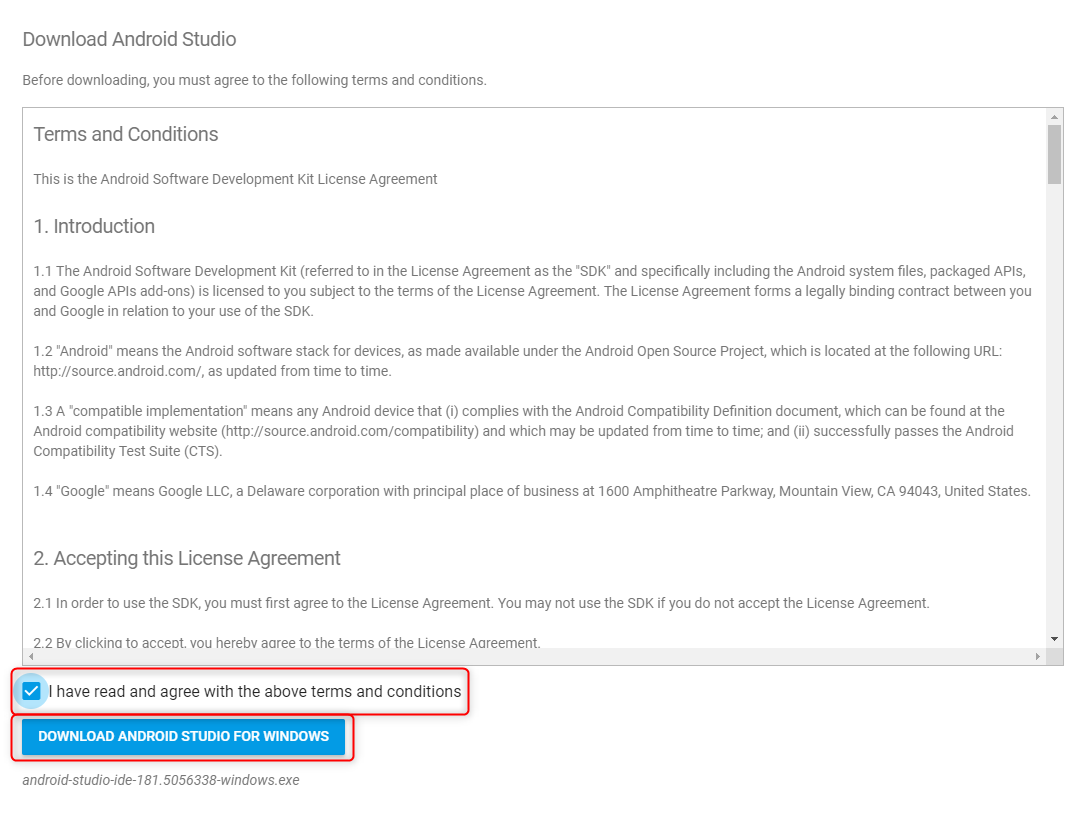Click 'I have read and agree' label text
The image size is (1083, 813).
(255, 691)
